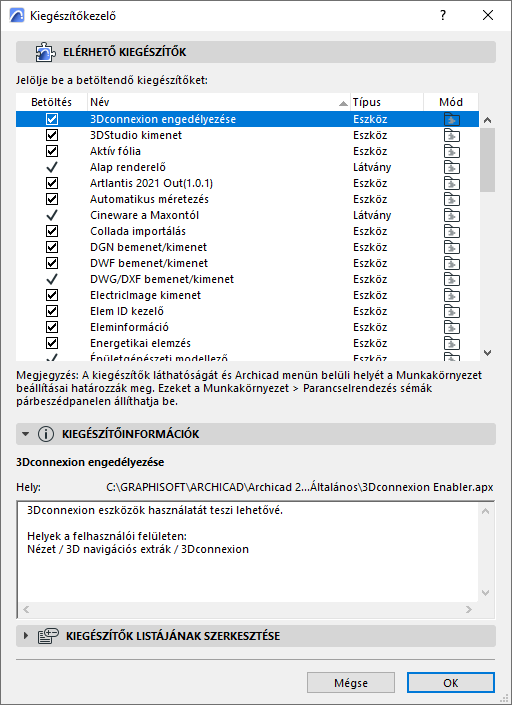Viewport: 512px width, 705px height.
Task: Select the DWG/DXF bemenet/kimenet row name
Action: pos(162,279)
